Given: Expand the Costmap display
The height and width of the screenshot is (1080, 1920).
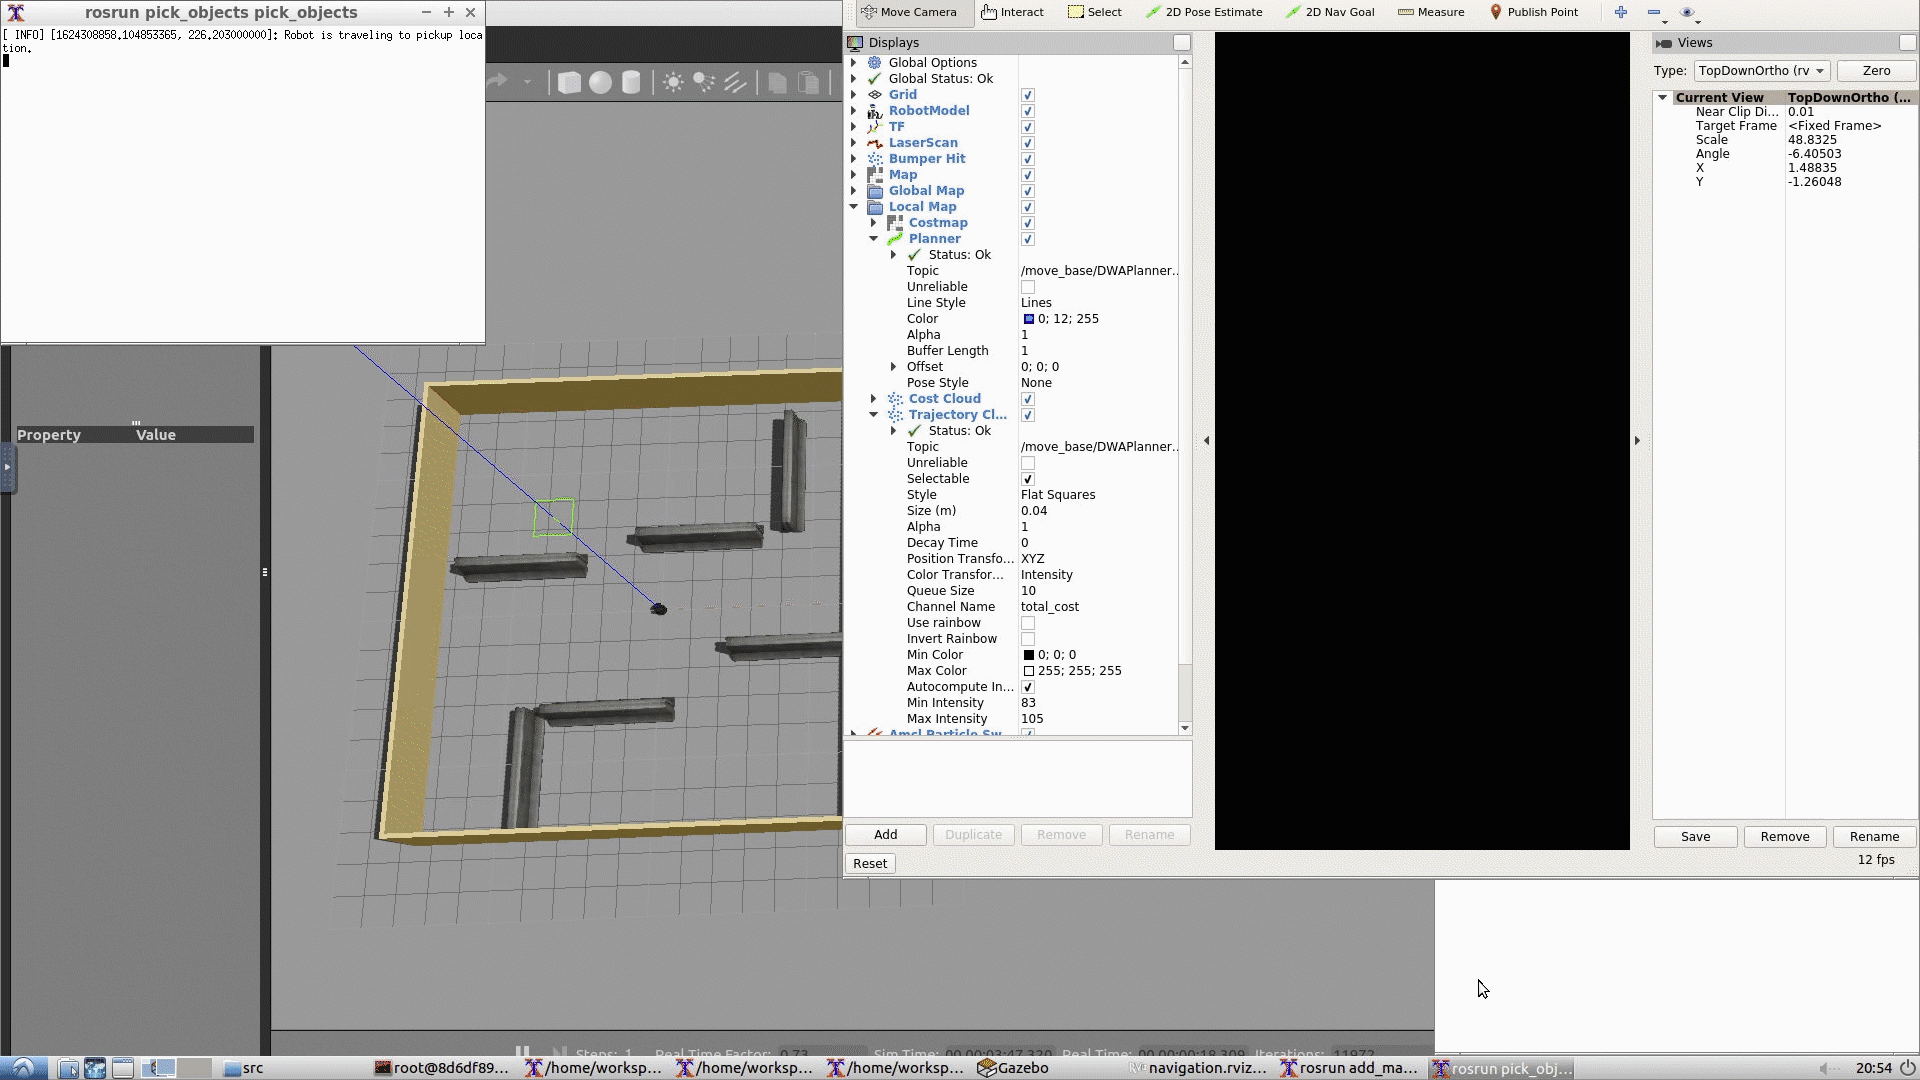Looking at the screenshot, I should pyautogui.click(x=874, y=223).
